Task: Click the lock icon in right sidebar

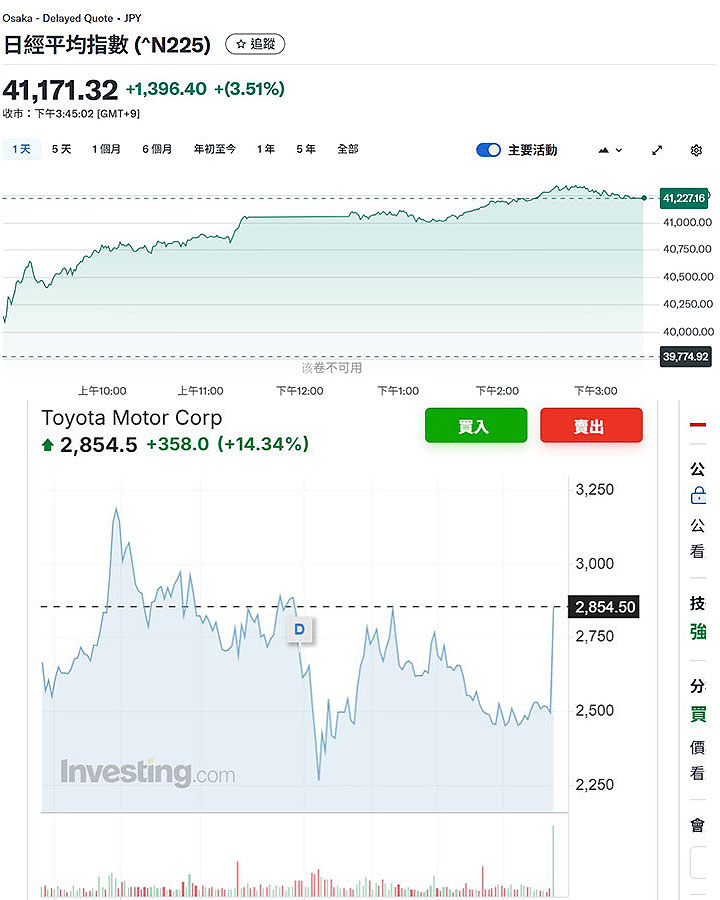Action: [698, 496]
